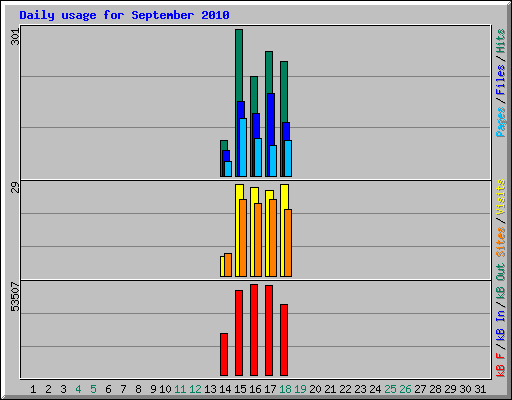Image resolution: width=512 pixels, height=400 pixels.
Task: Click day 10 on the x-axis
Action: pos(165,389)
